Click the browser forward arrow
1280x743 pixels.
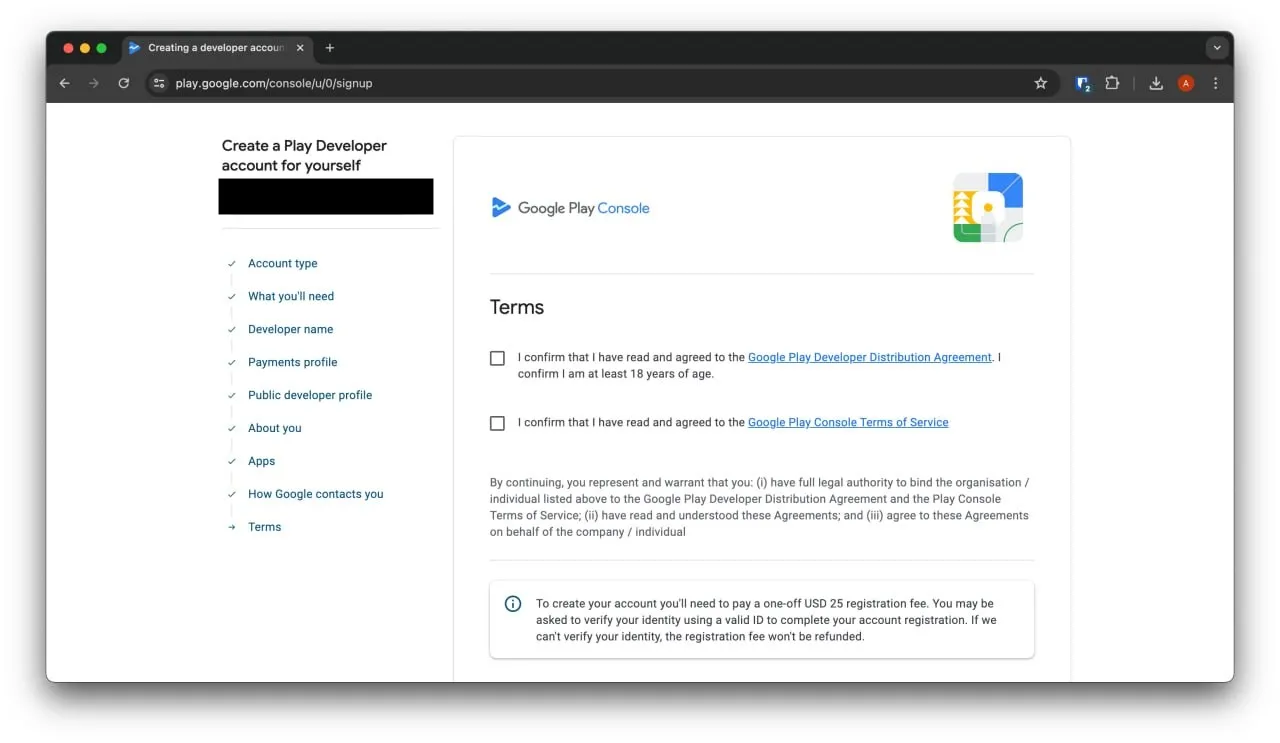click(94, 84)
